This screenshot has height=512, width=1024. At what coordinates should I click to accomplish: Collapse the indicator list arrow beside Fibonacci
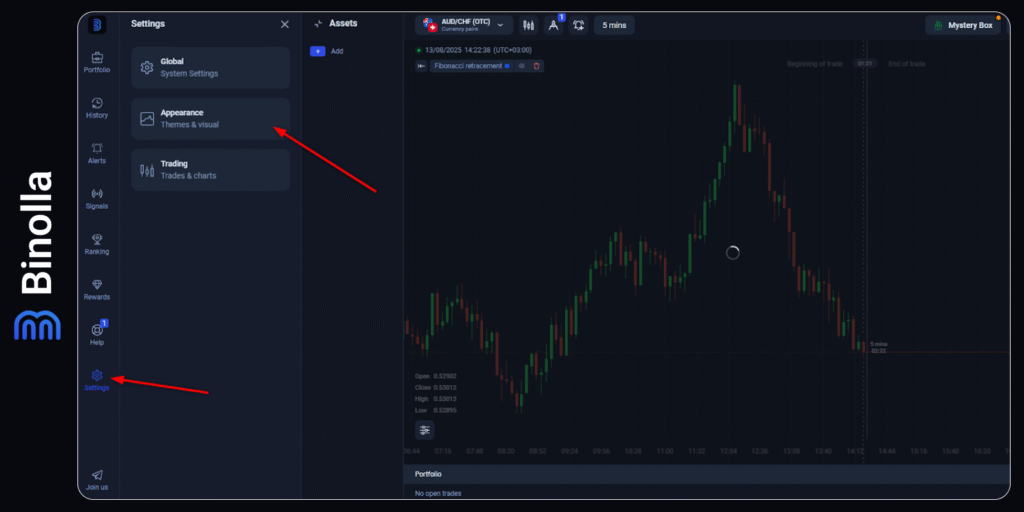pyautogui.click(x=421, y=66)
